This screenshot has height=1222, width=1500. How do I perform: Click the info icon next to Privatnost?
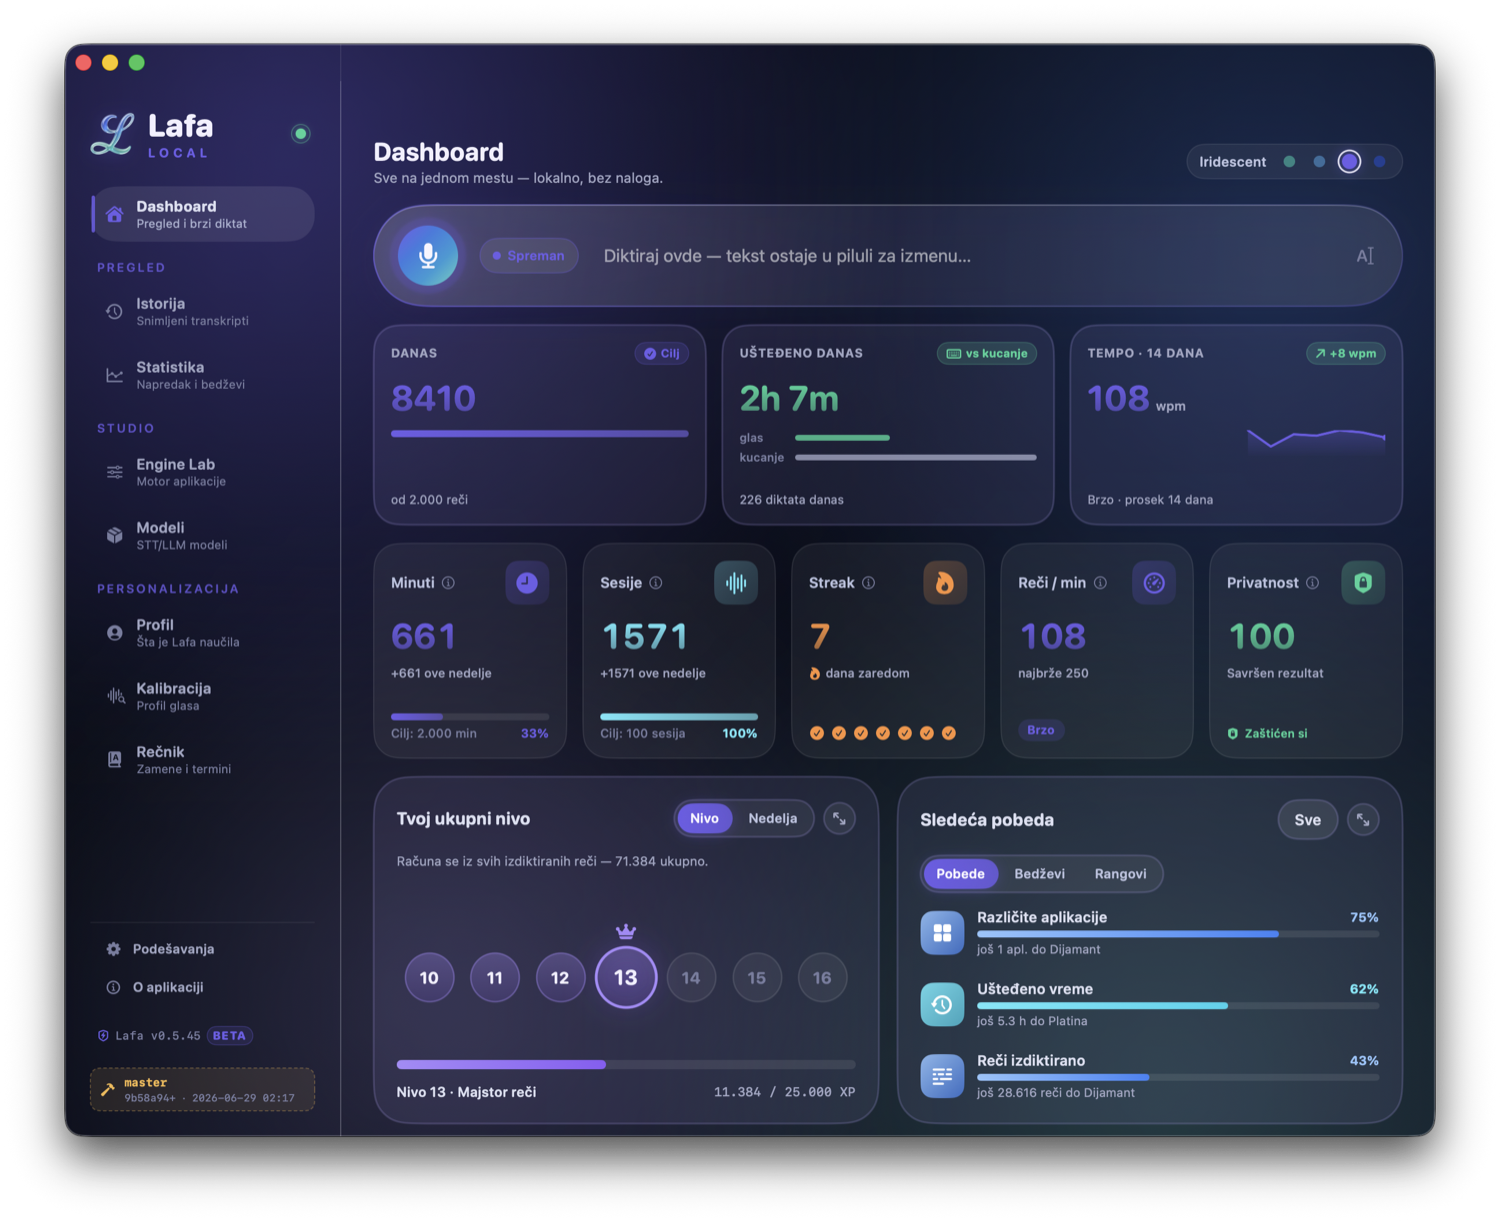(1312, 583)
